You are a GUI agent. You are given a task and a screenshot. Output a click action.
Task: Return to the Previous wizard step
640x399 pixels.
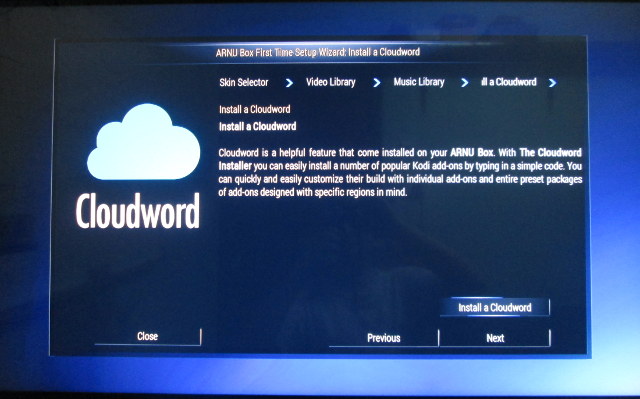point(384,338)
